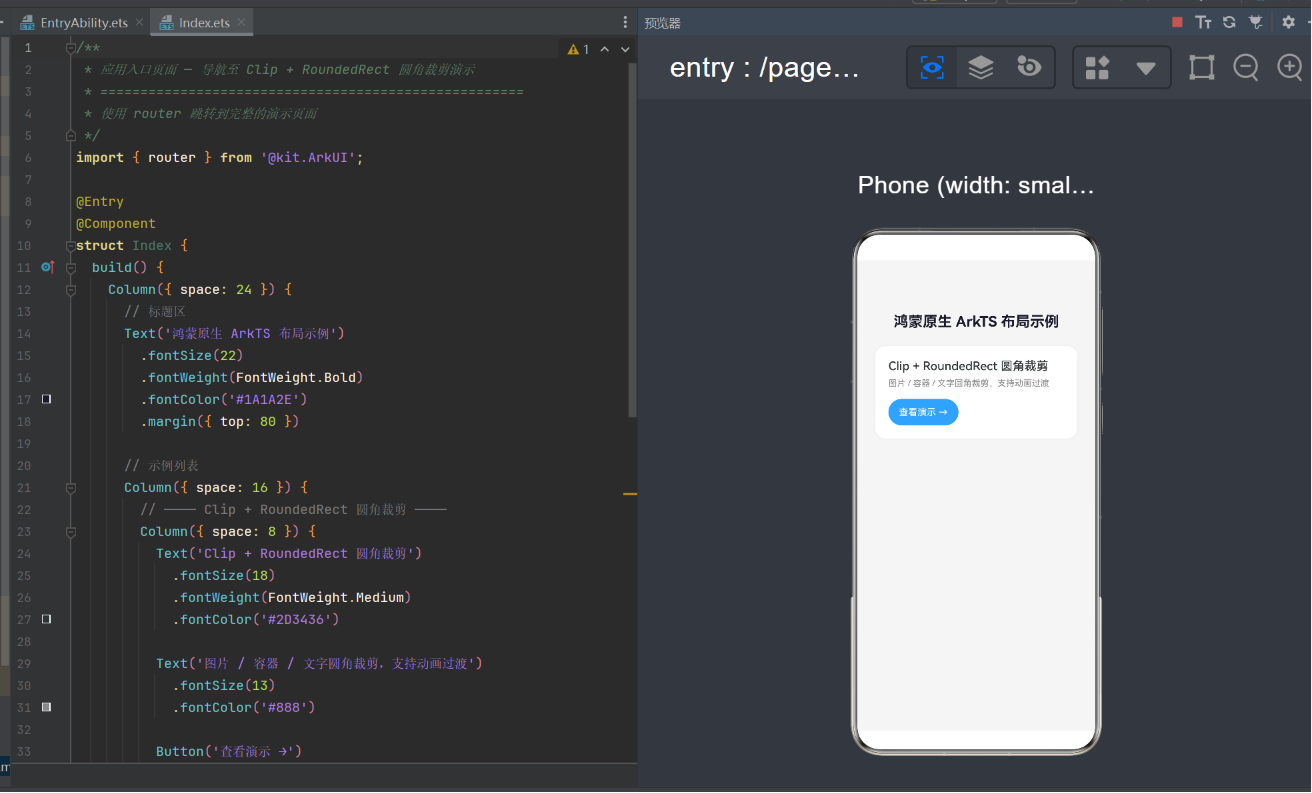Open the editor tabs three-dot menu
This screenshot has height=793, width=1312.
[x=626, y=22]
